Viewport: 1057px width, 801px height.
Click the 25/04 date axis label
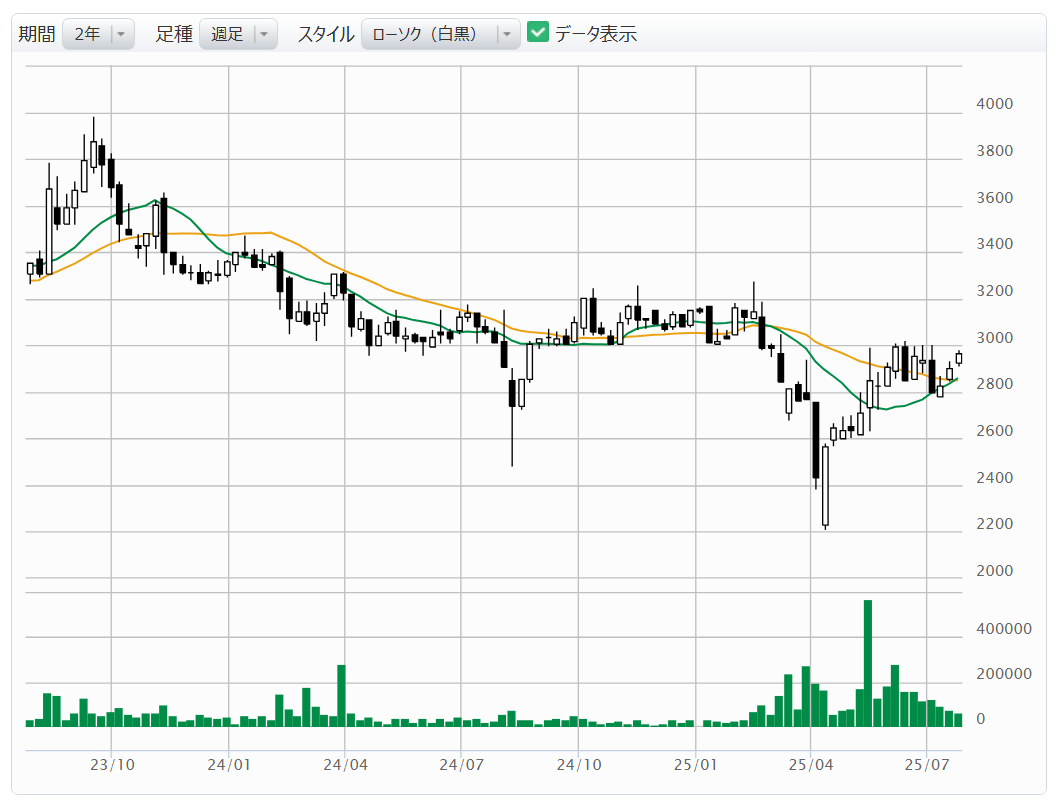tap(811, 765)
